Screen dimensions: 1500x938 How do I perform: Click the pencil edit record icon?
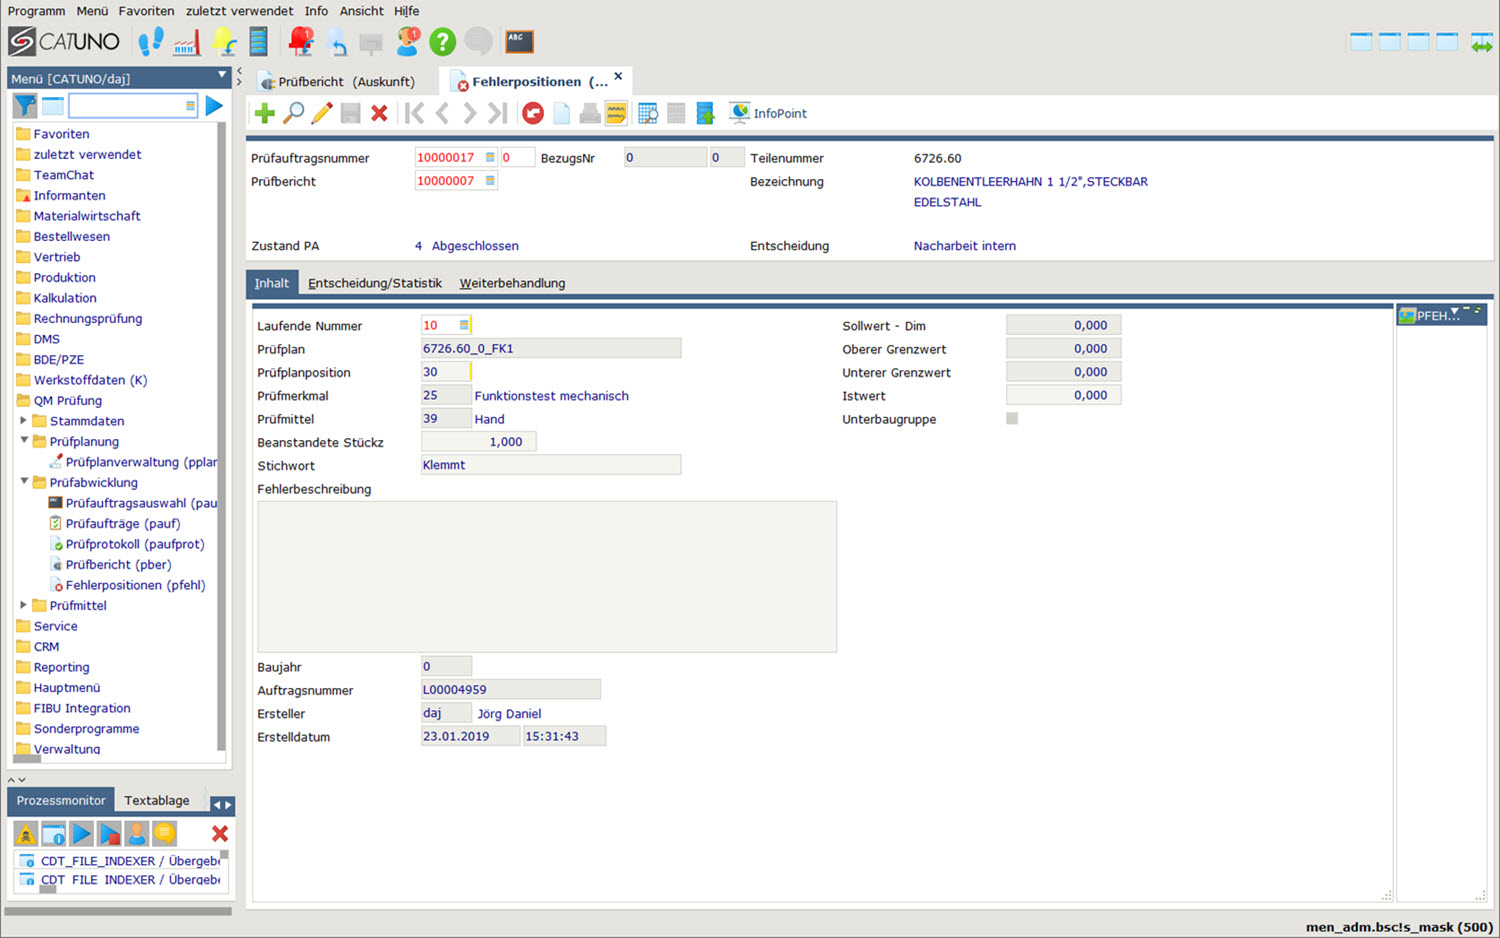coord(321,114)
